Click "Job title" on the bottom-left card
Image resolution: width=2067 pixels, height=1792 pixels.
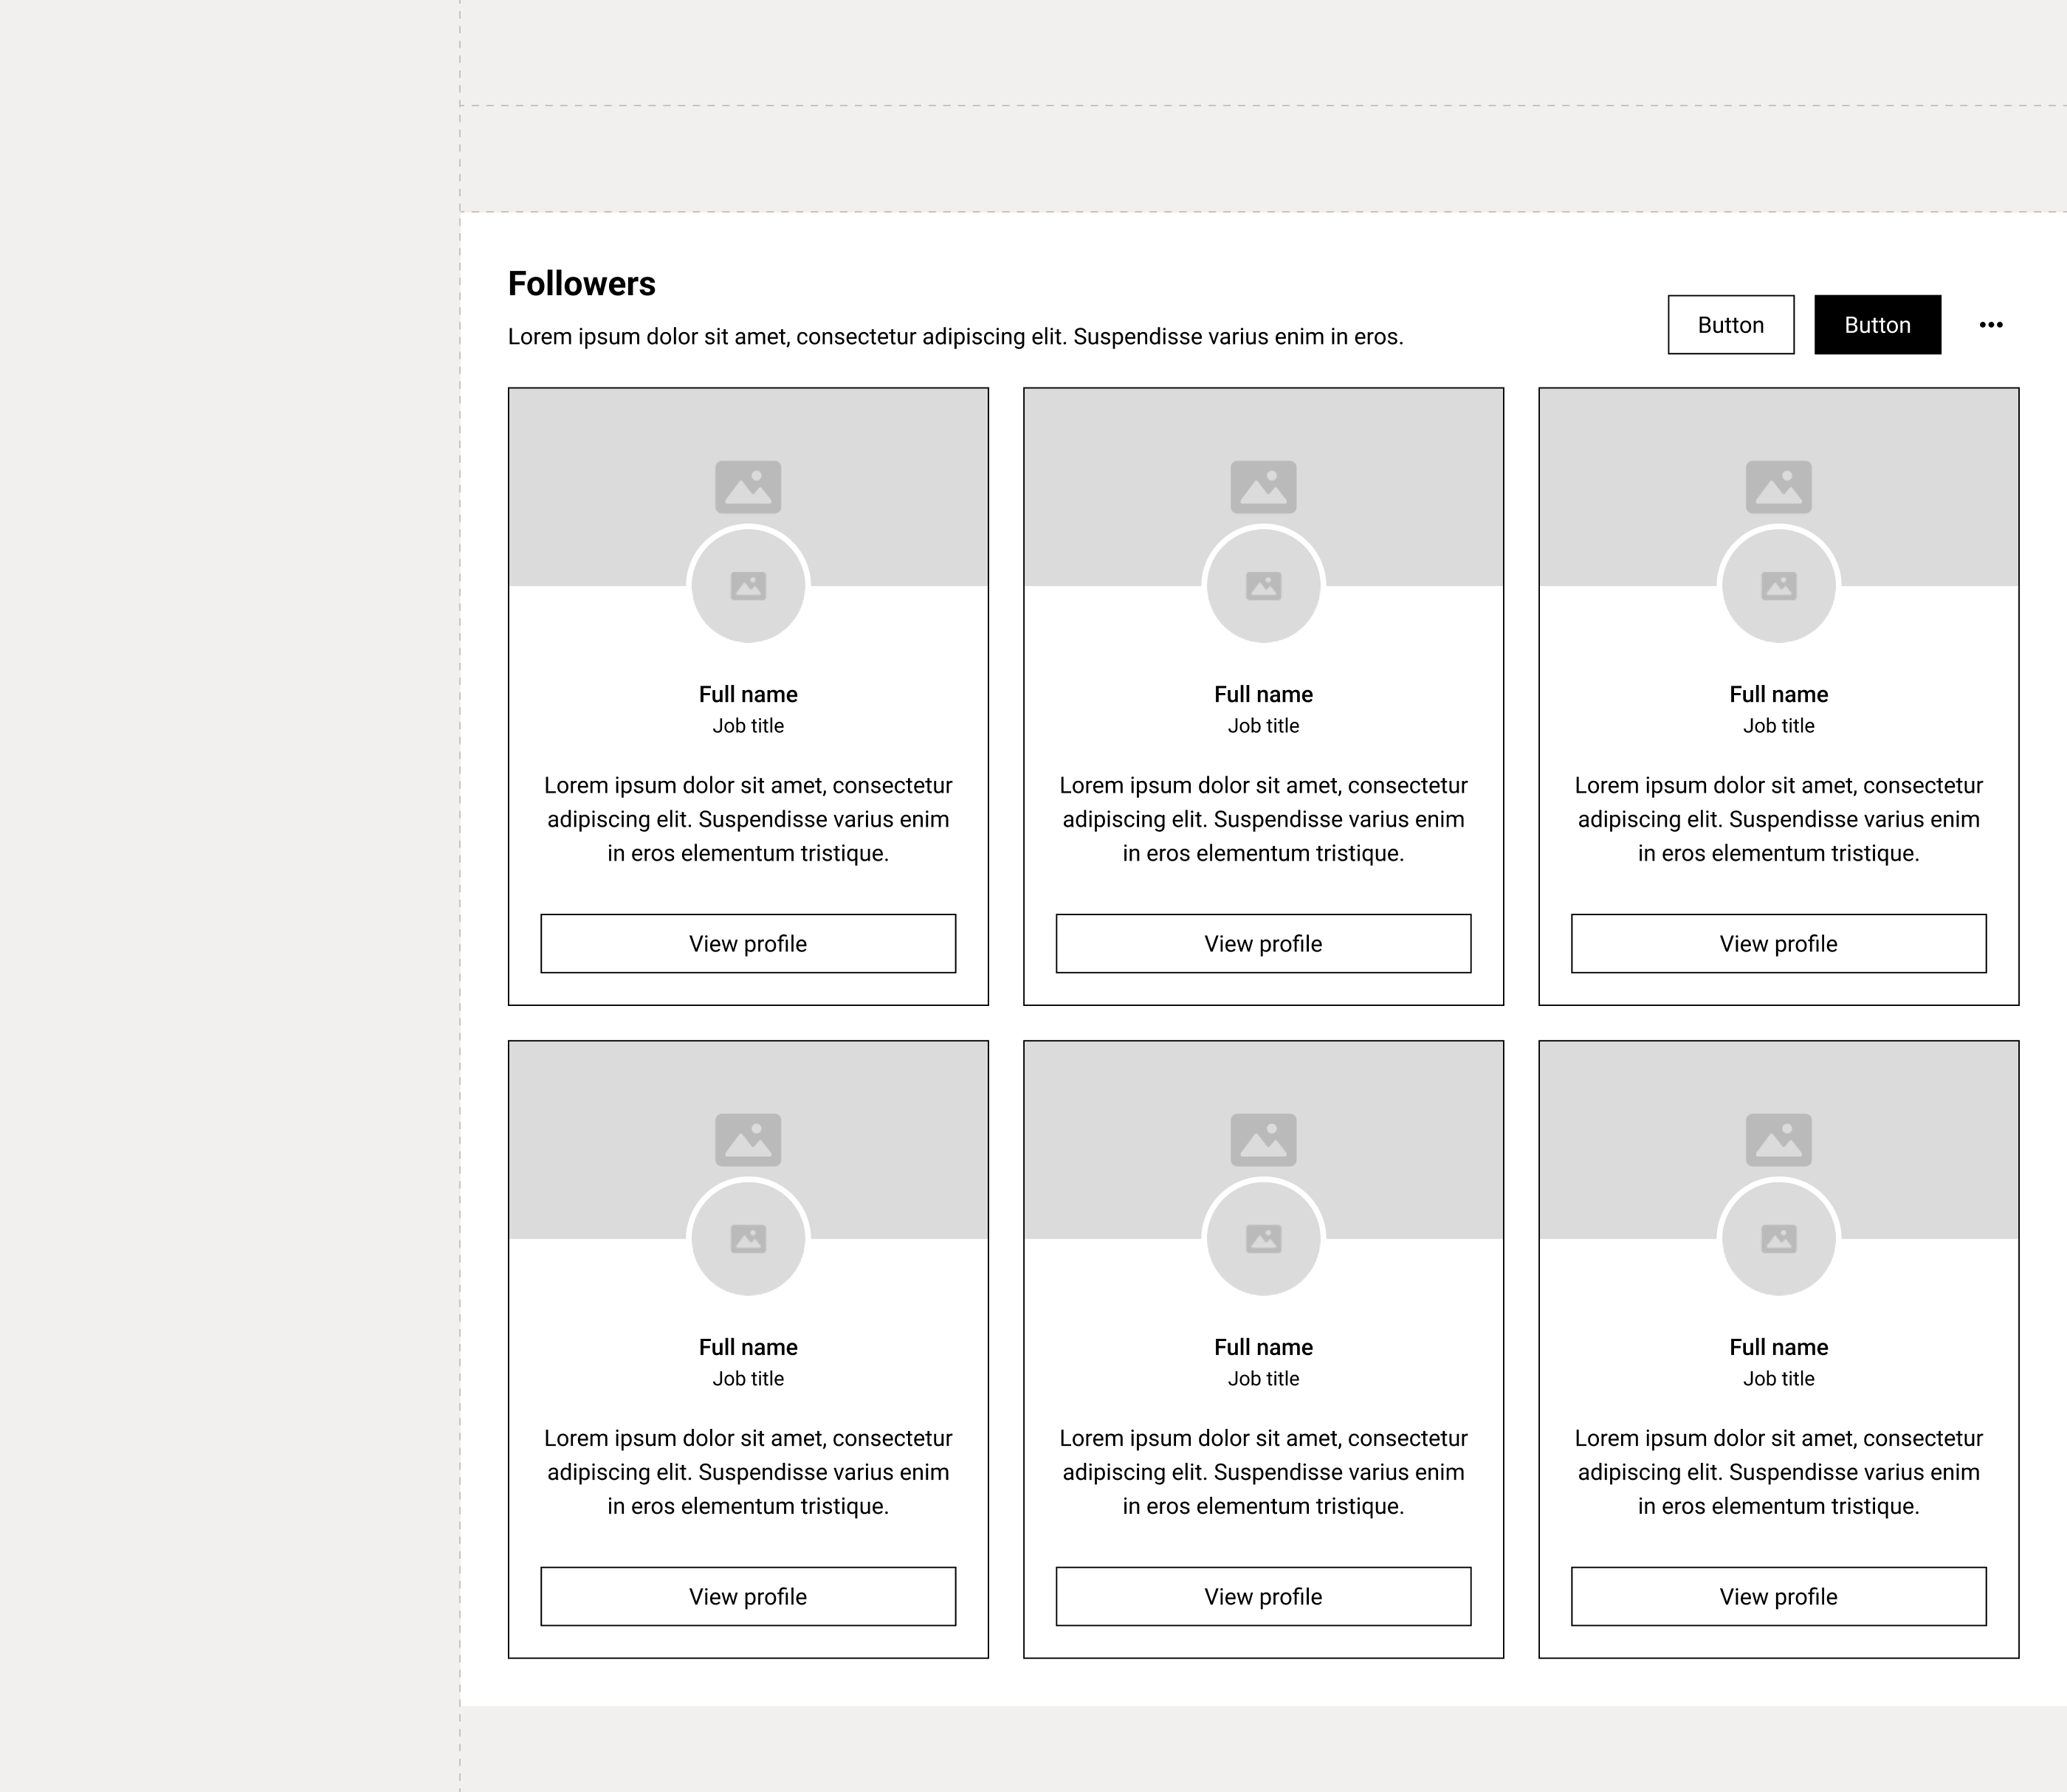pyautogui.click(x=748, y=1379)
